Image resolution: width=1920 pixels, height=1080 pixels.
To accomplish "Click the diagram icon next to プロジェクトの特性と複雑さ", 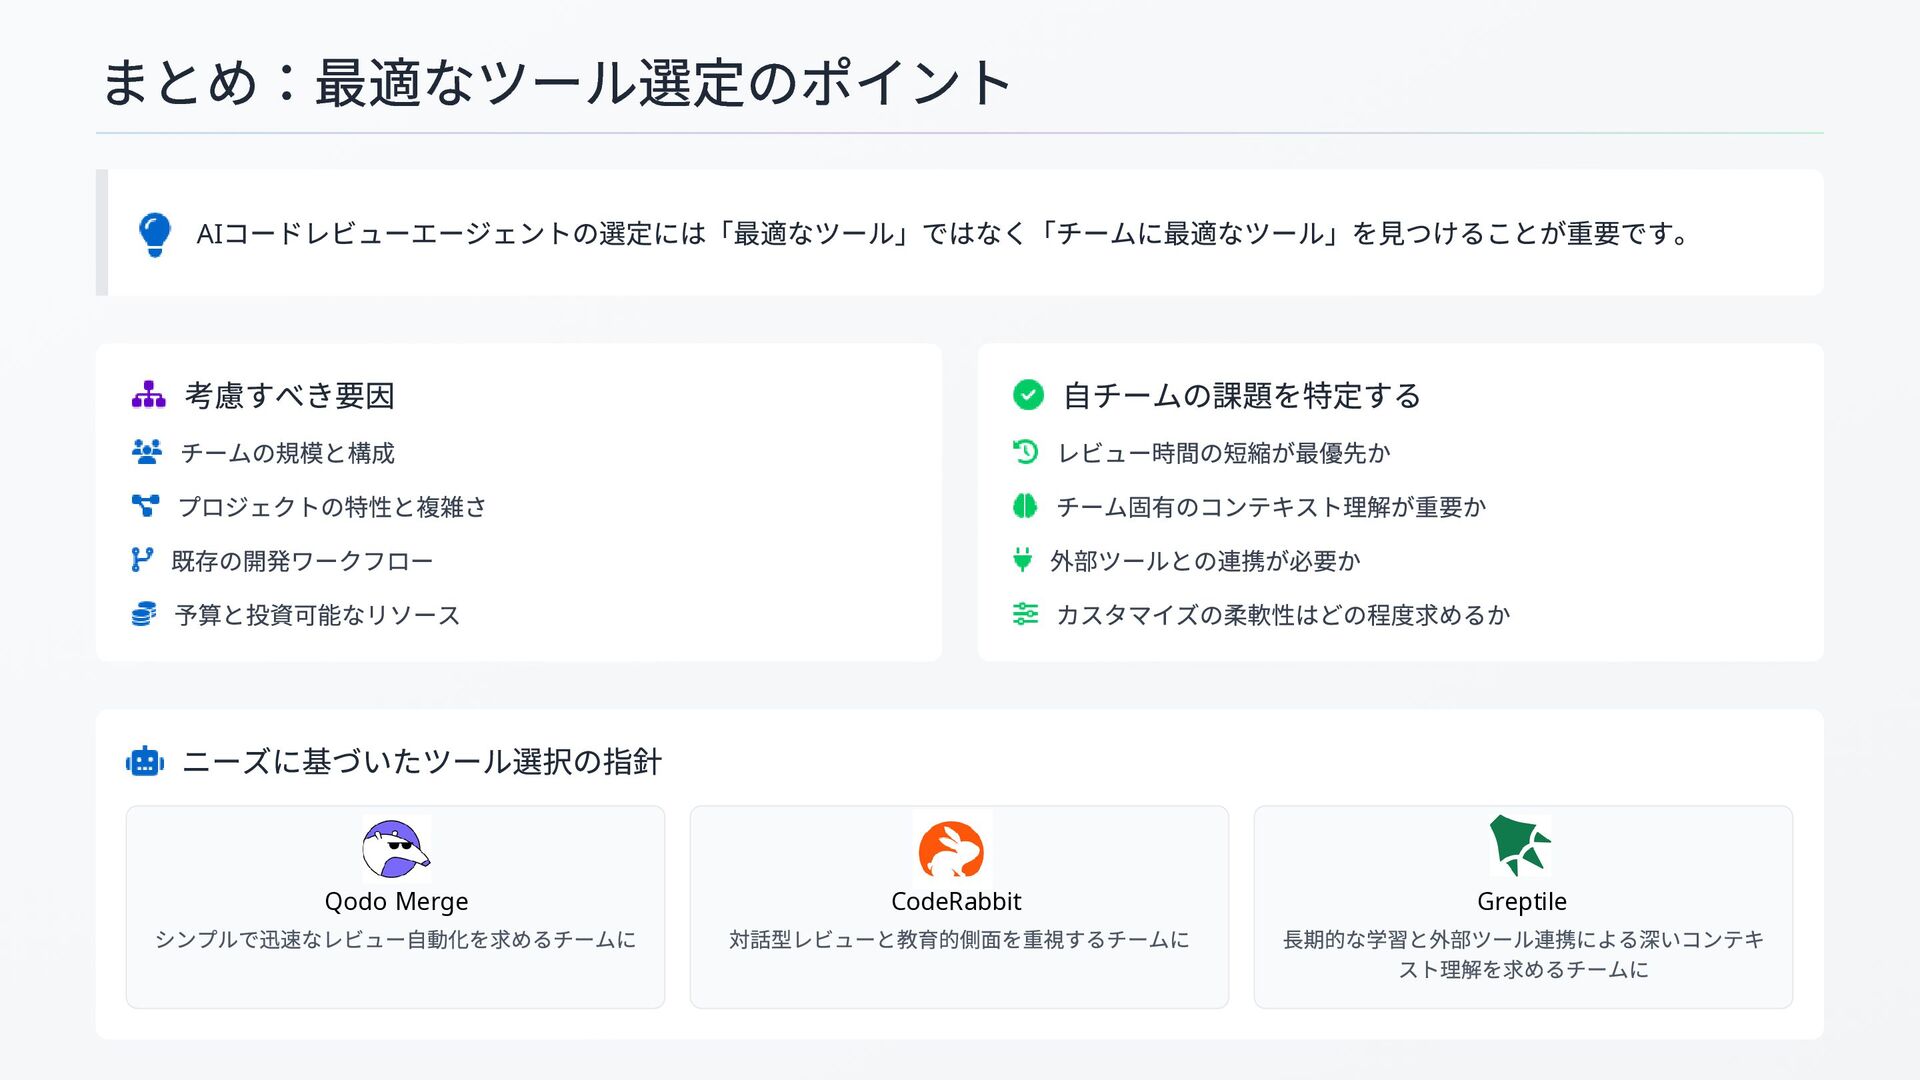I will [145, 506].
